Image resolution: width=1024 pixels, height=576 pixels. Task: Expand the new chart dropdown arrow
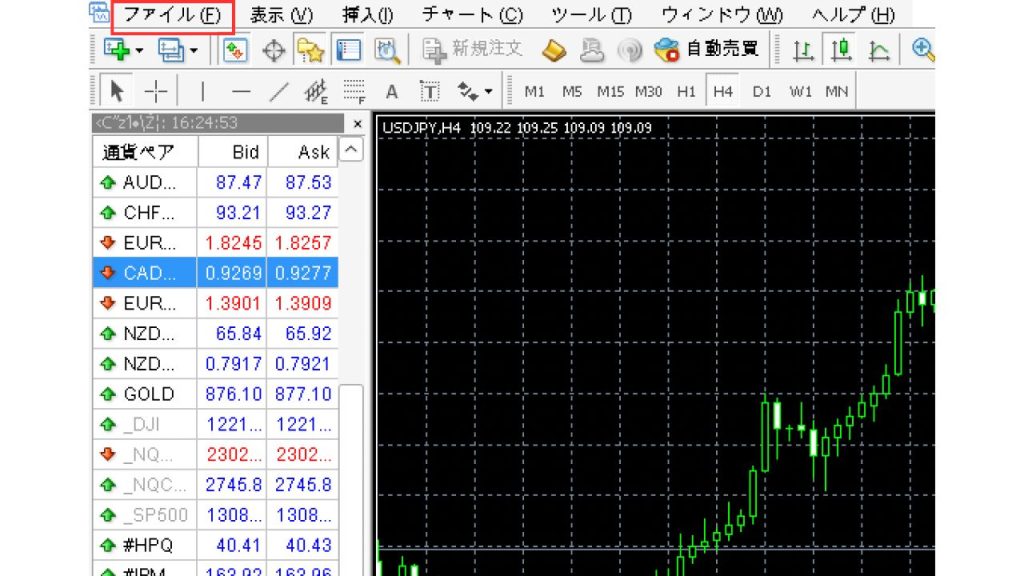pos(139,49)
